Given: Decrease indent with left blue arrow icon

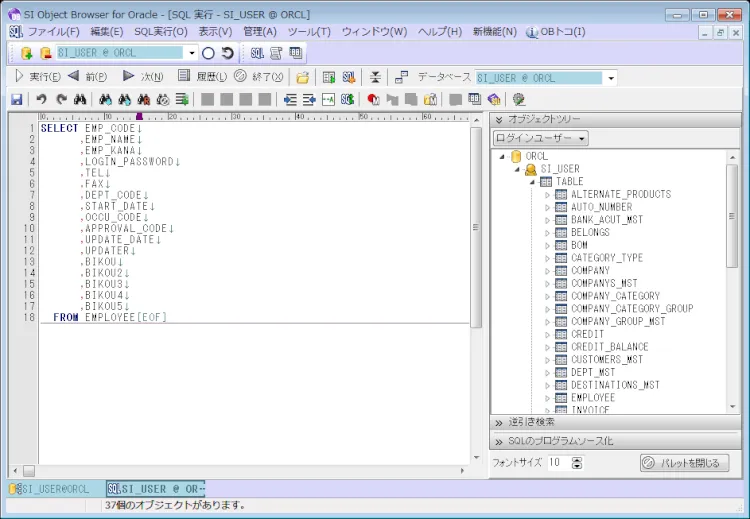Looking at the screenshot, I should point(290,99).
